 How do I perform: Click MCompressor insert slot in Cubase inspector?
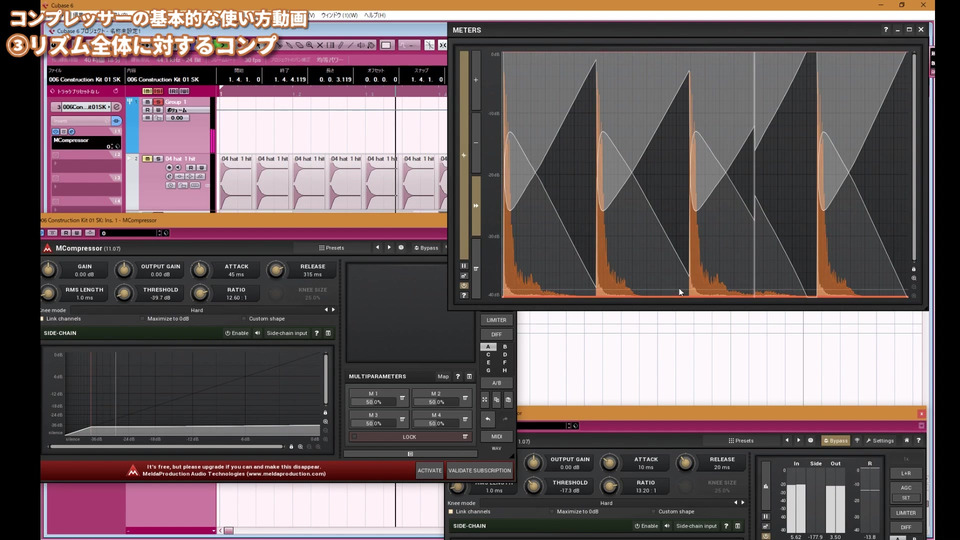[86, 143]
